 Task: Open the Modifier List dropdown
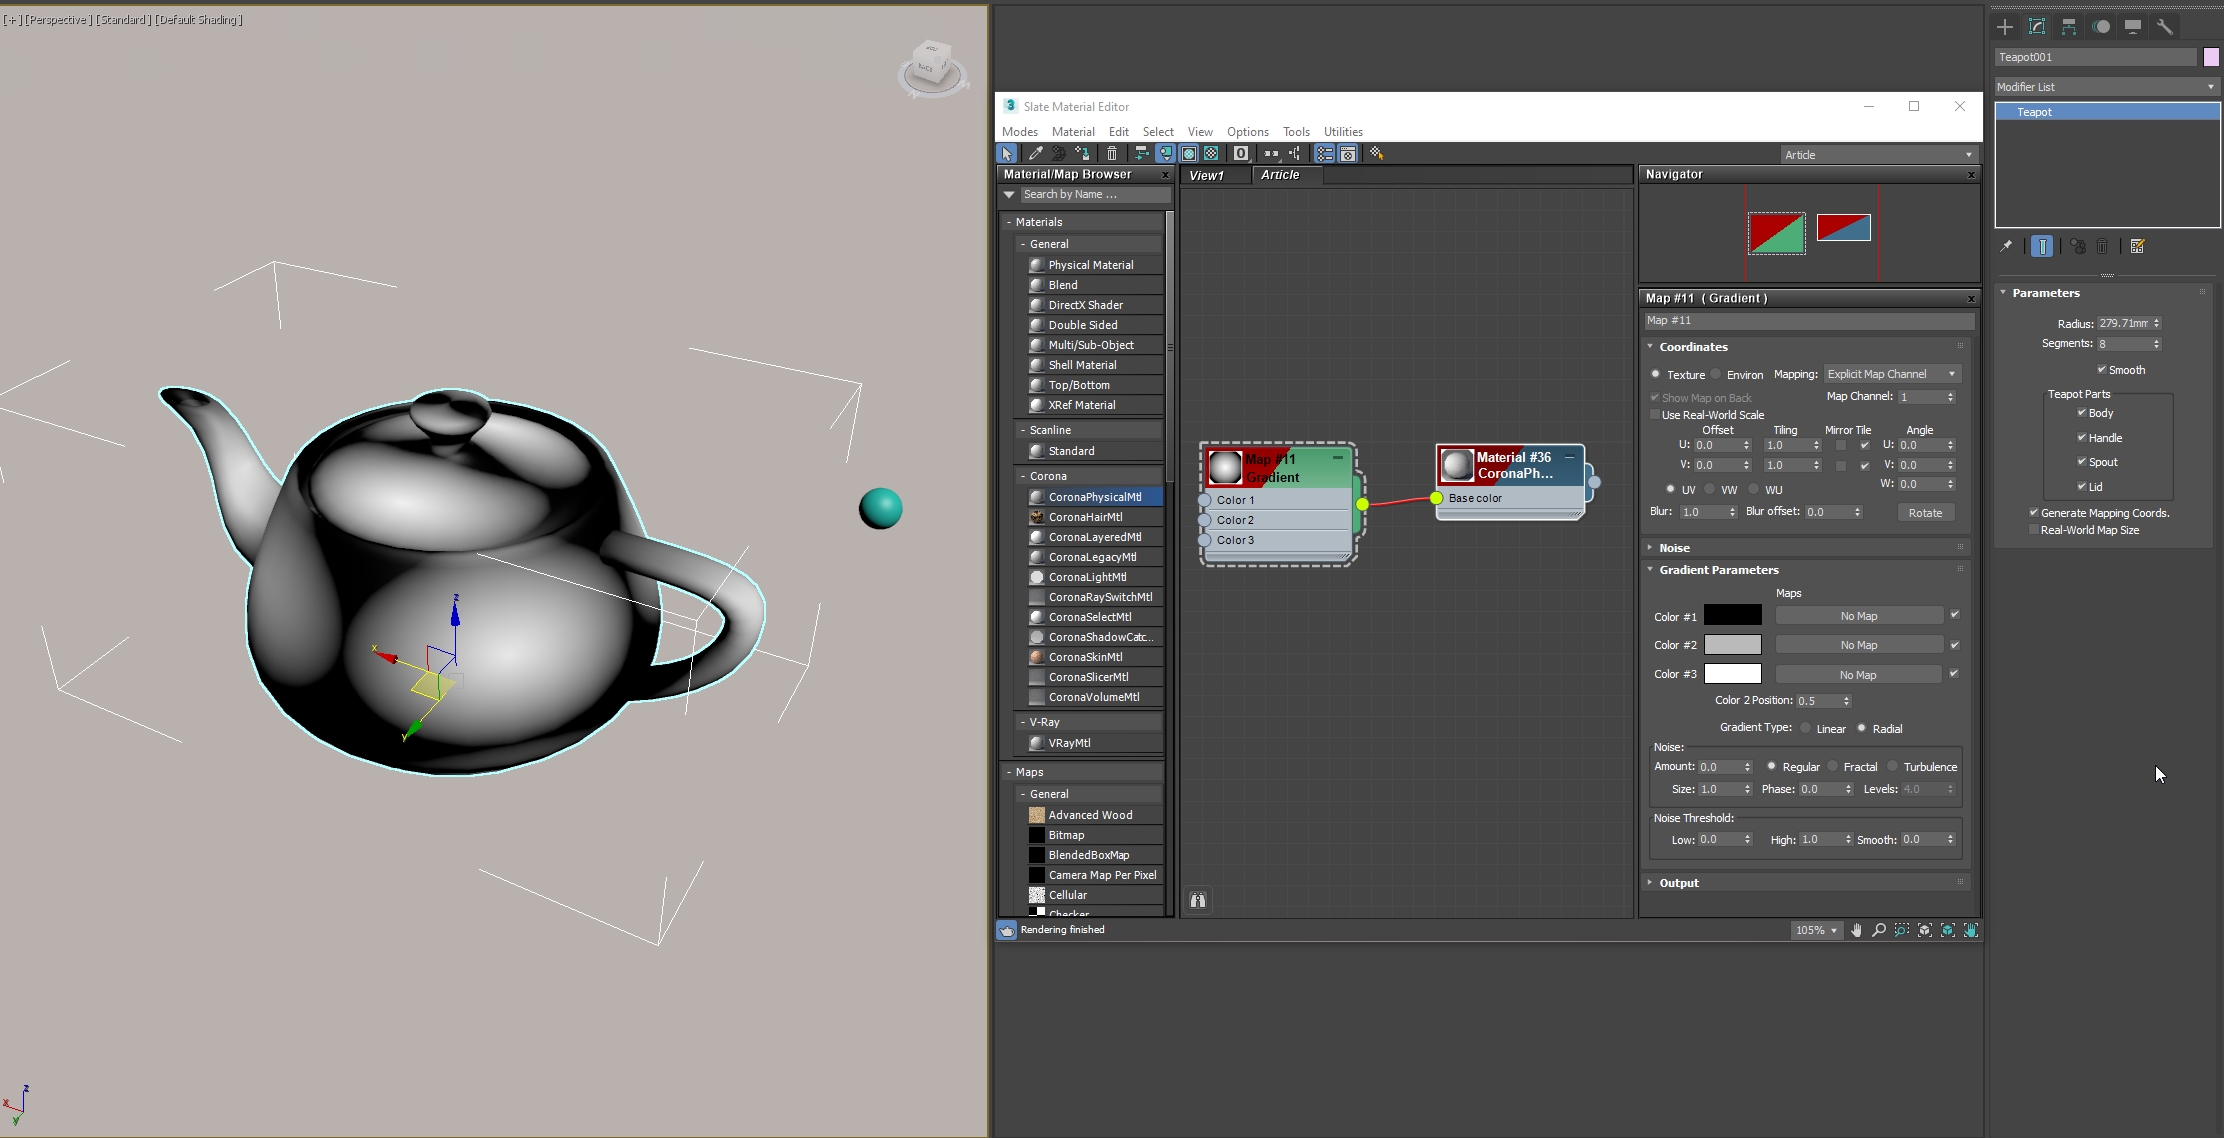coord(2106,87)
